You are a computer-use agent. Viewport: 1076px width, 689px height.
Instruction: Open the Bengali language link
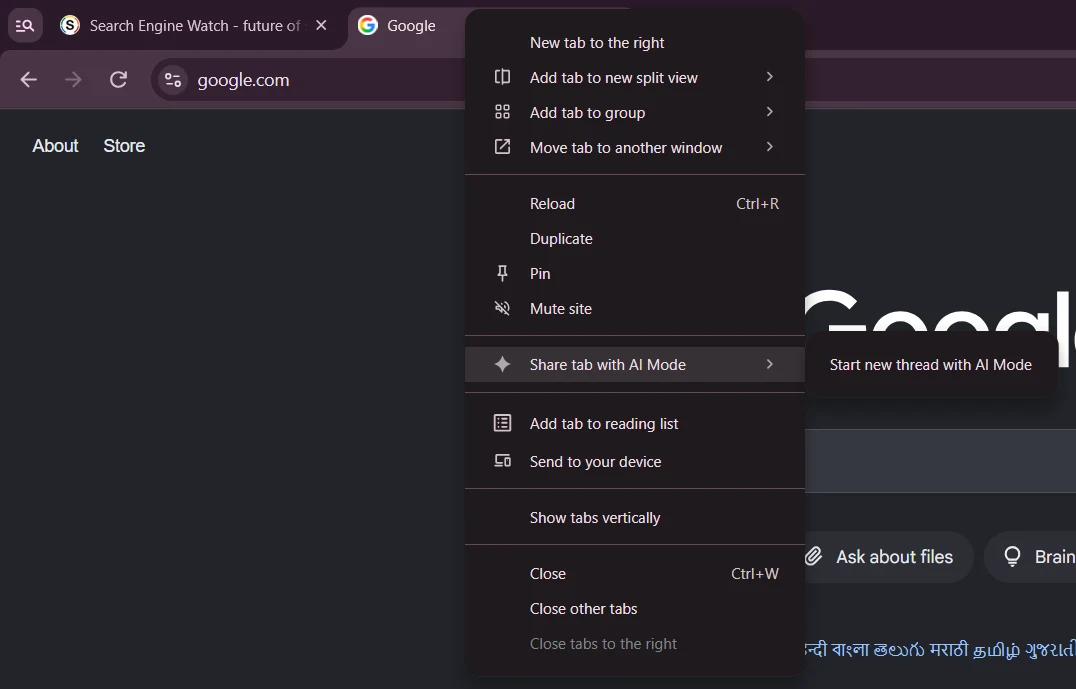(850, 649)
